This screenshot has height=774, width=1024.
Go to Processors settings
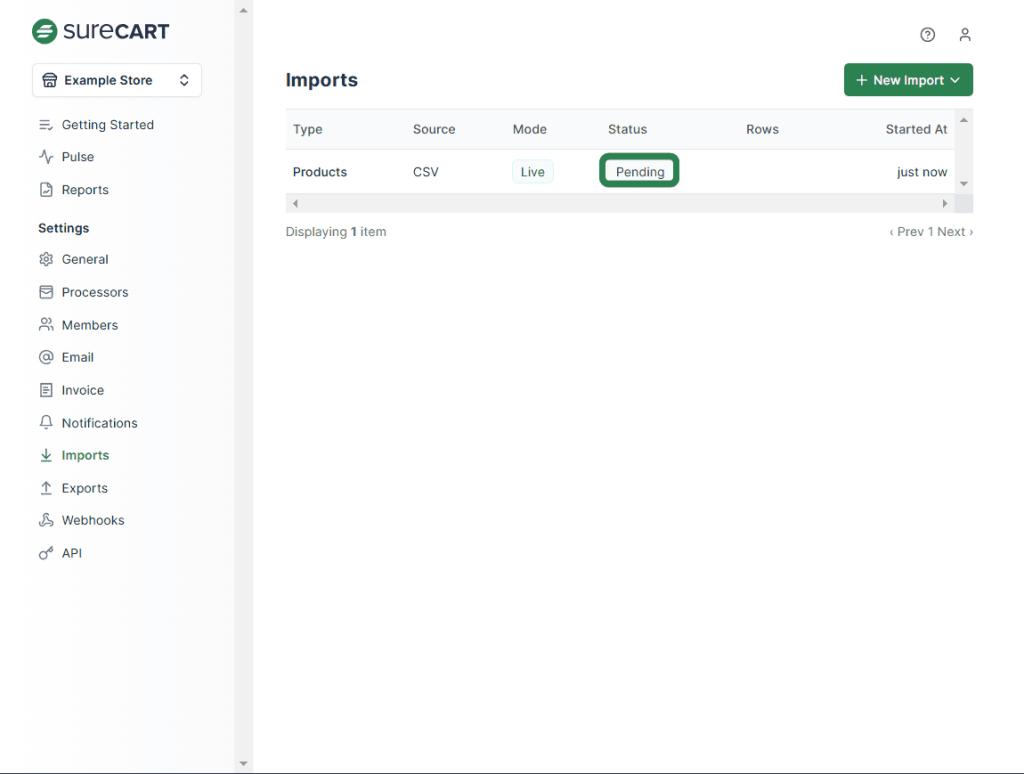pyautogui.click(x=95, y=292)
